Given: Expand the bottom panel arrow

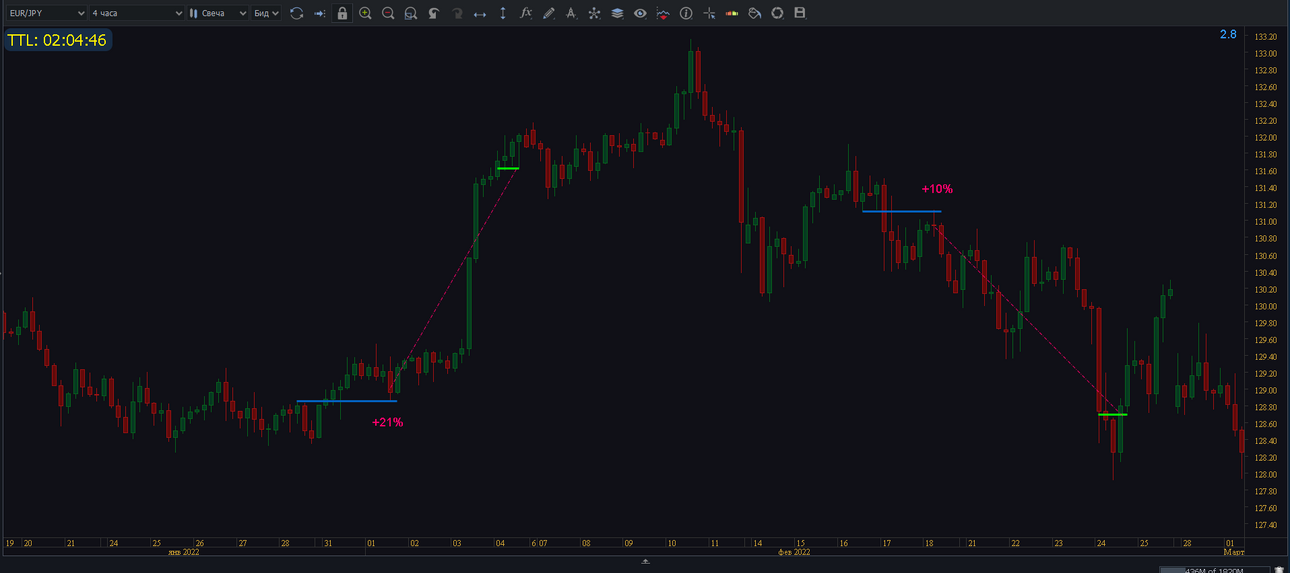Looking at the screenshot, I should pyautogui.click(x=645, y=561).
